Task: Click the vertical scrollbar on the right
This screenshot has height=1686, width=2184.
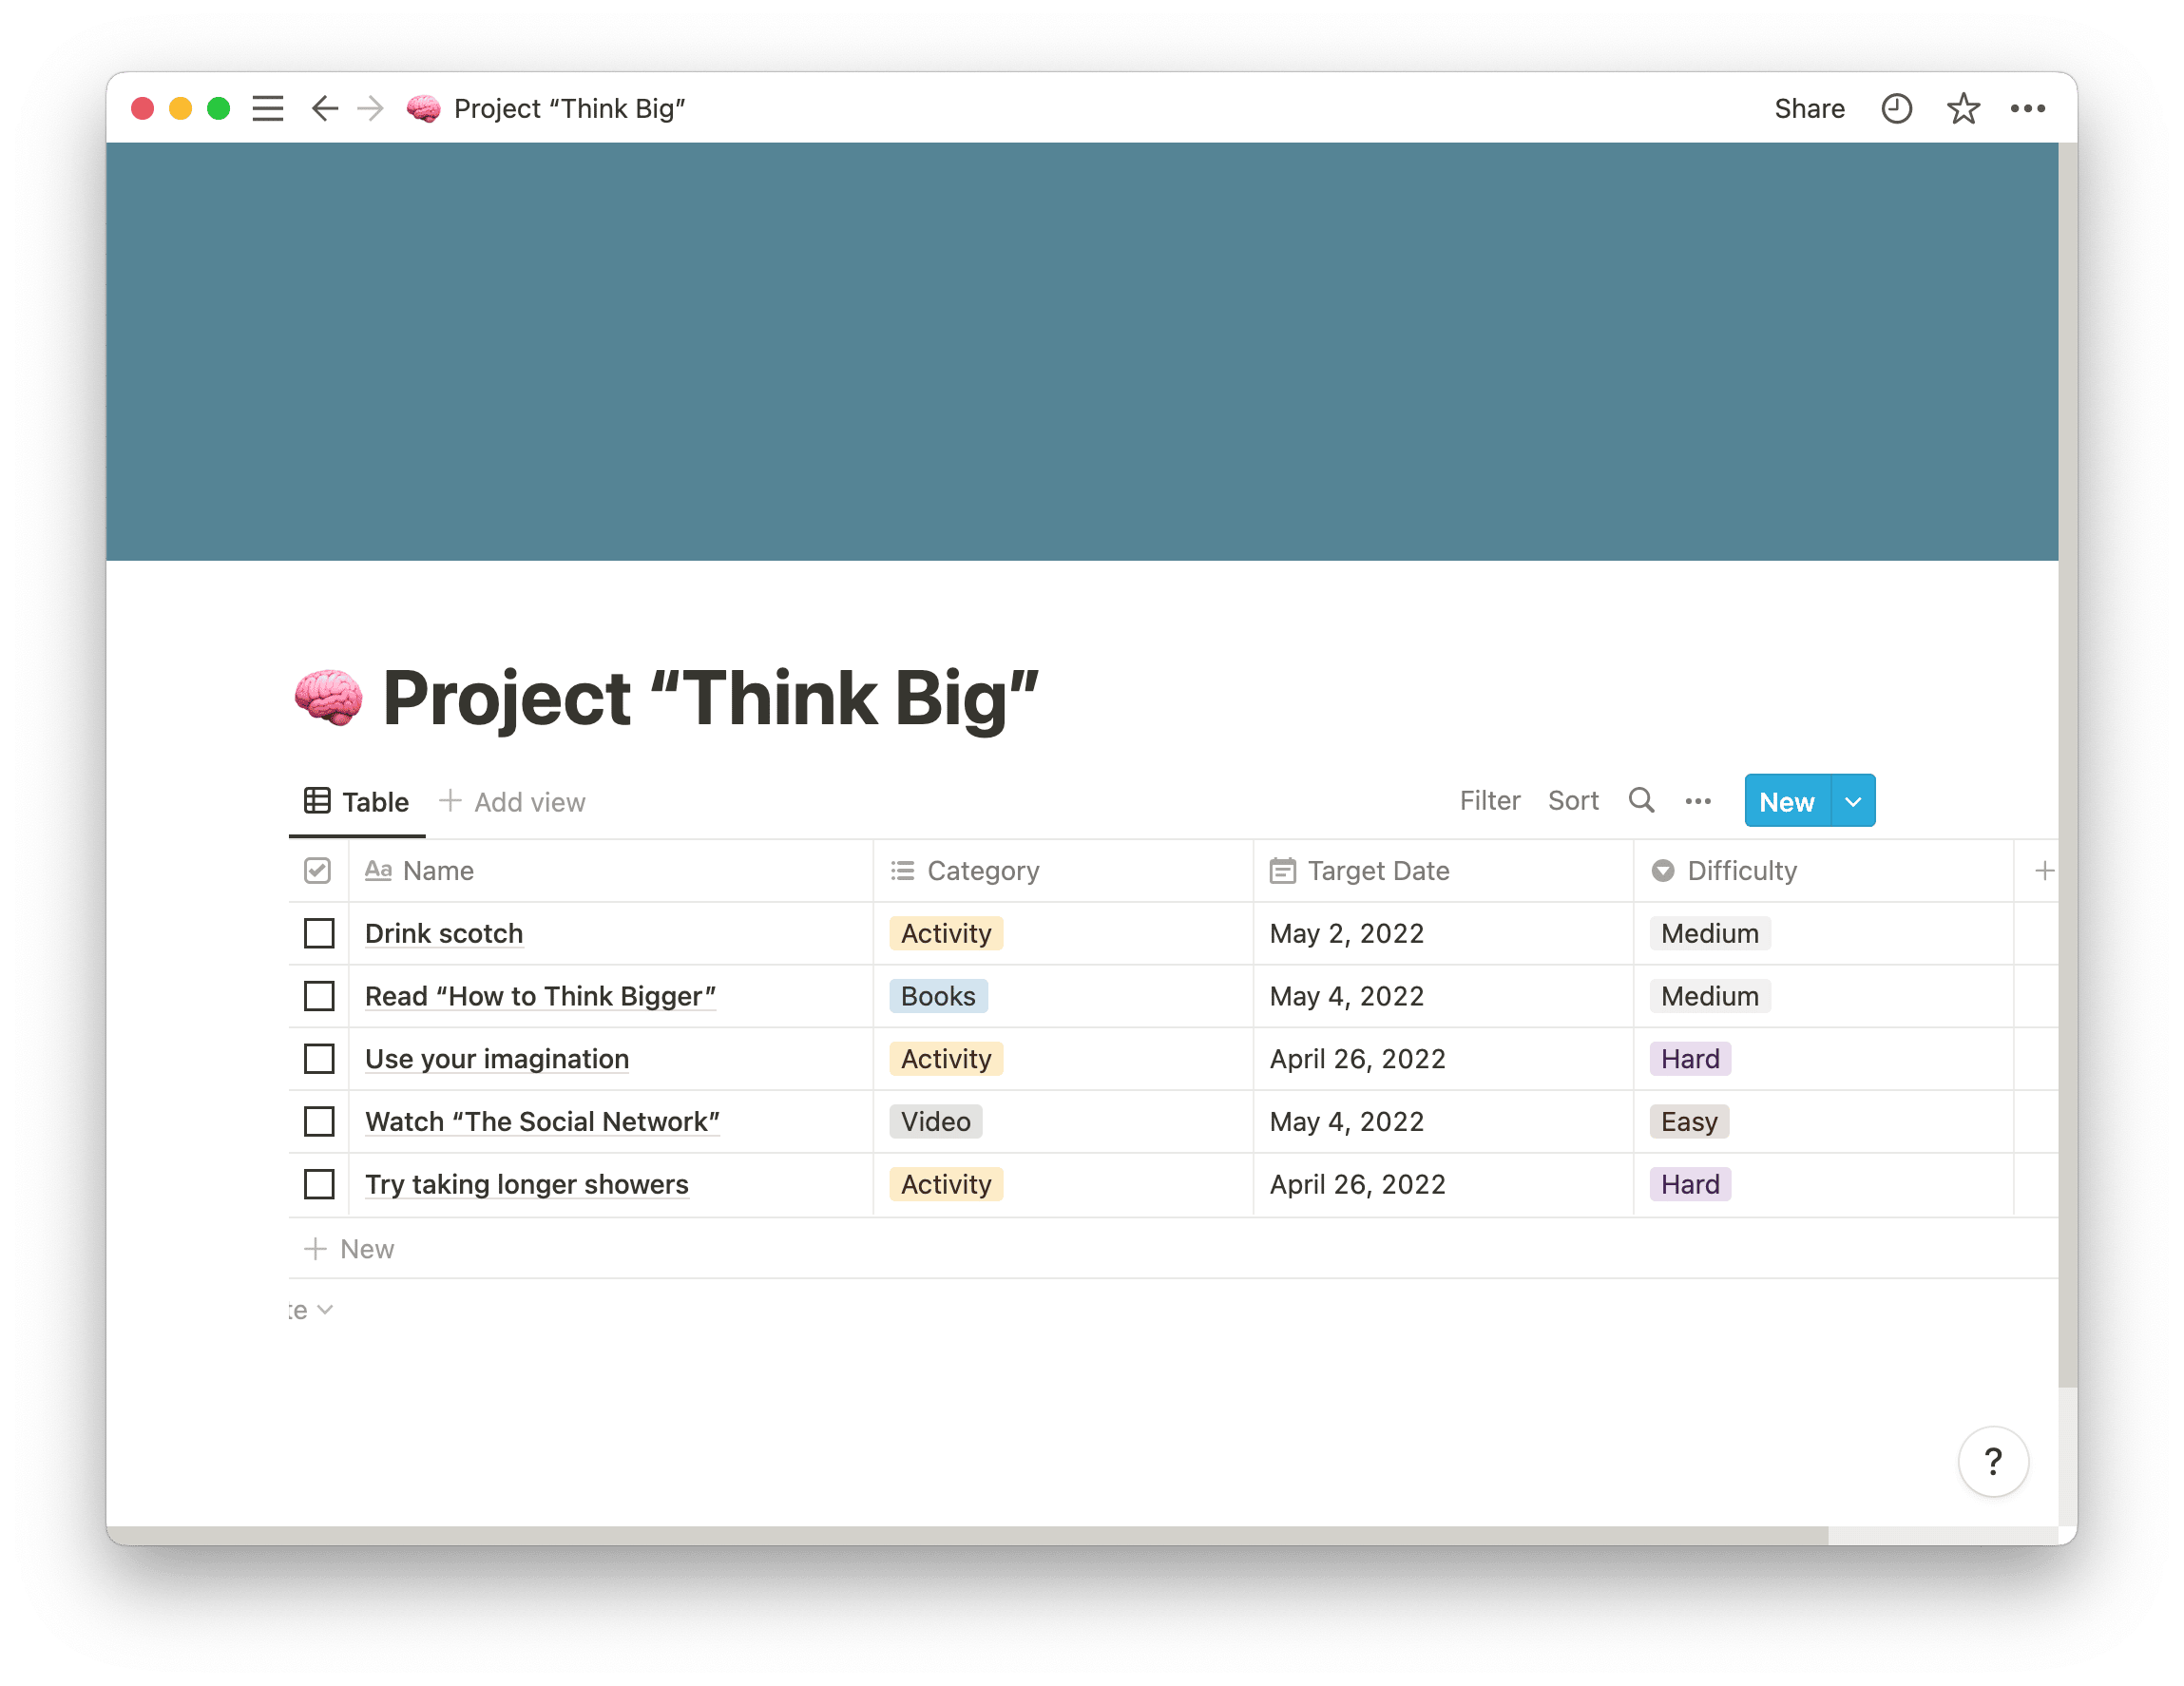Action: coord(2067,765)
